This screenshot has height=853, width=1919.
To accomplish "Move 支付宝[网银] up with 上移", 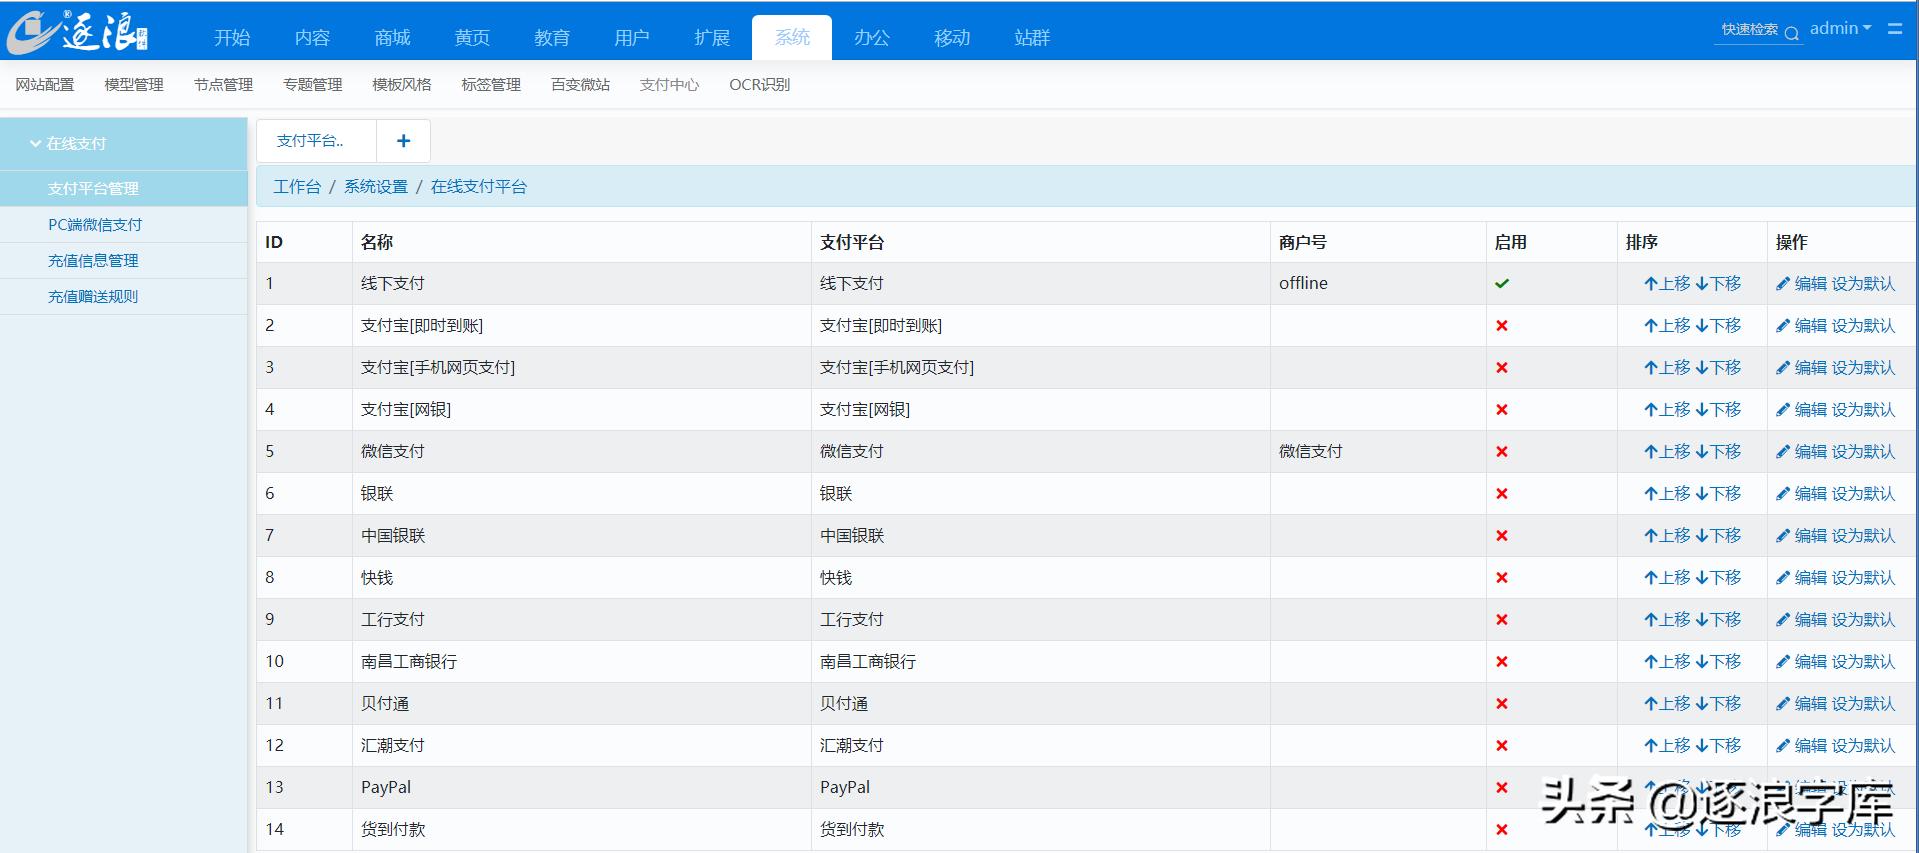I will click(1667, 410).
